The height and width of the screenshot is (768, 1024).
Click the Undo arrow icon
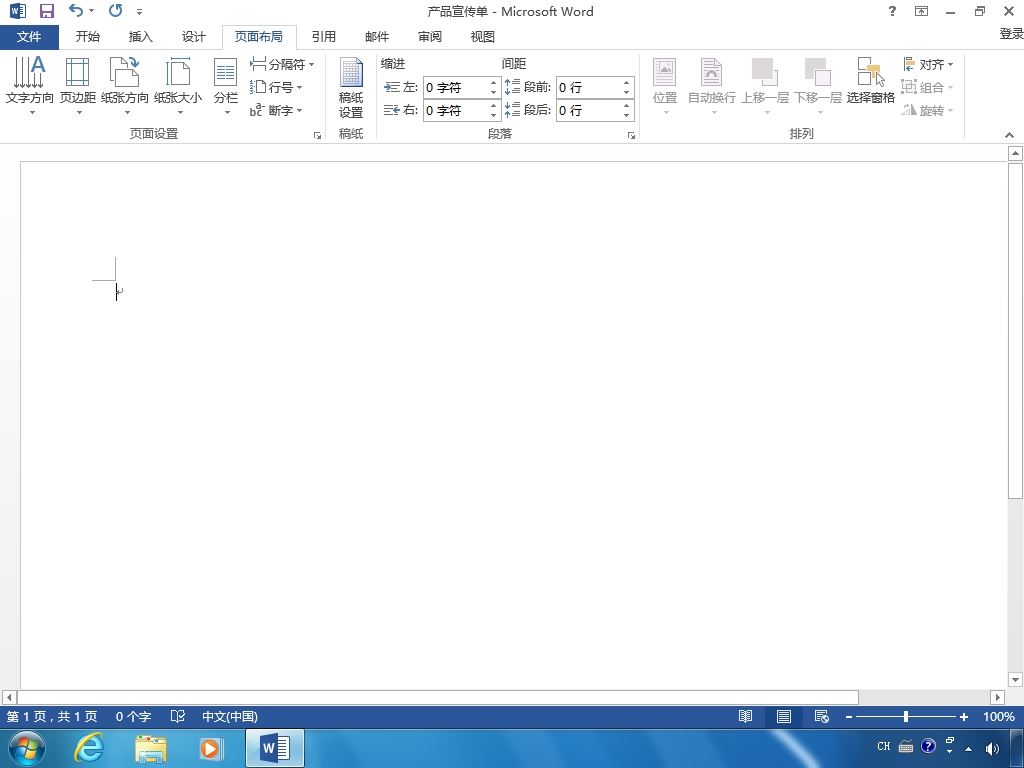[76, 11]
